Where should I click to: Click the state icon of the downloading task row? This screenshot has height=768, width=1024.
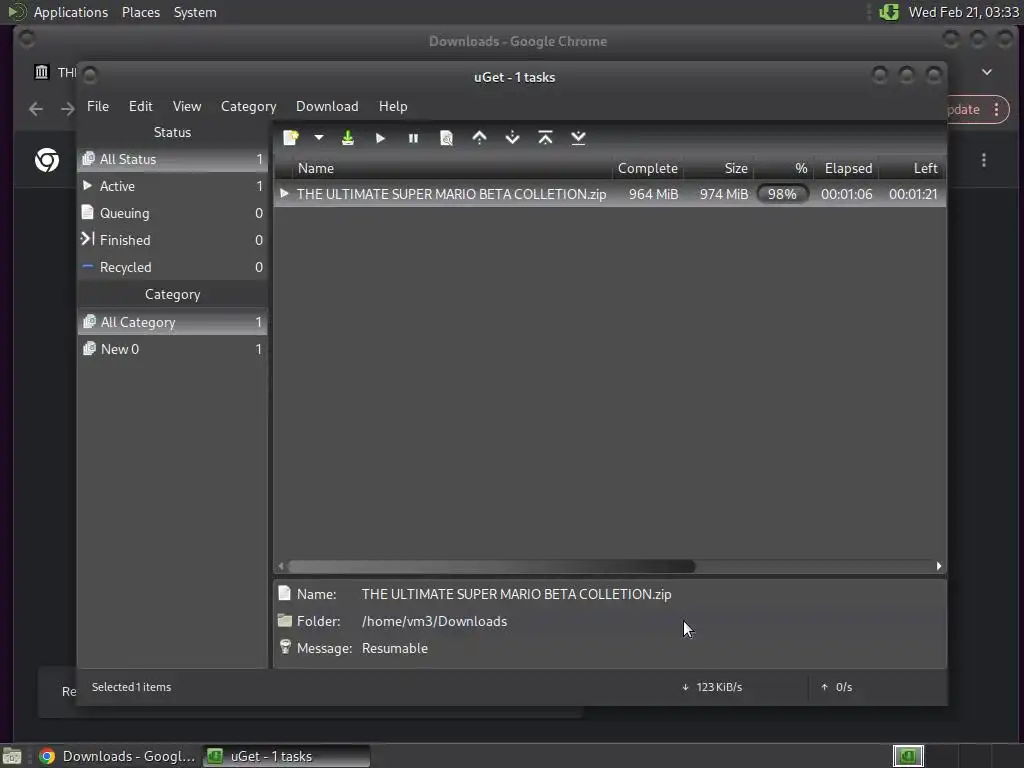[284, 193]
